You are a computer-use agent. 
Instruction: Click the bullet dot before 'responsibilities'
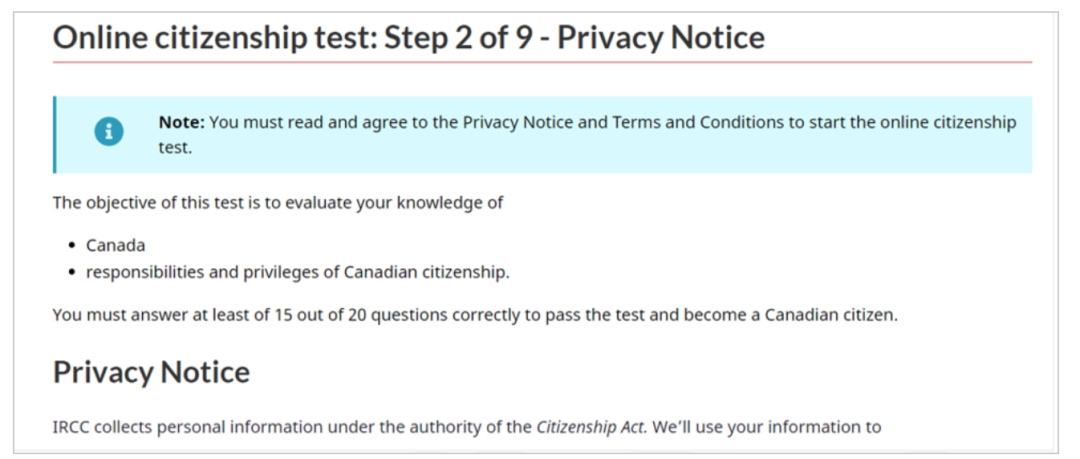72,271
